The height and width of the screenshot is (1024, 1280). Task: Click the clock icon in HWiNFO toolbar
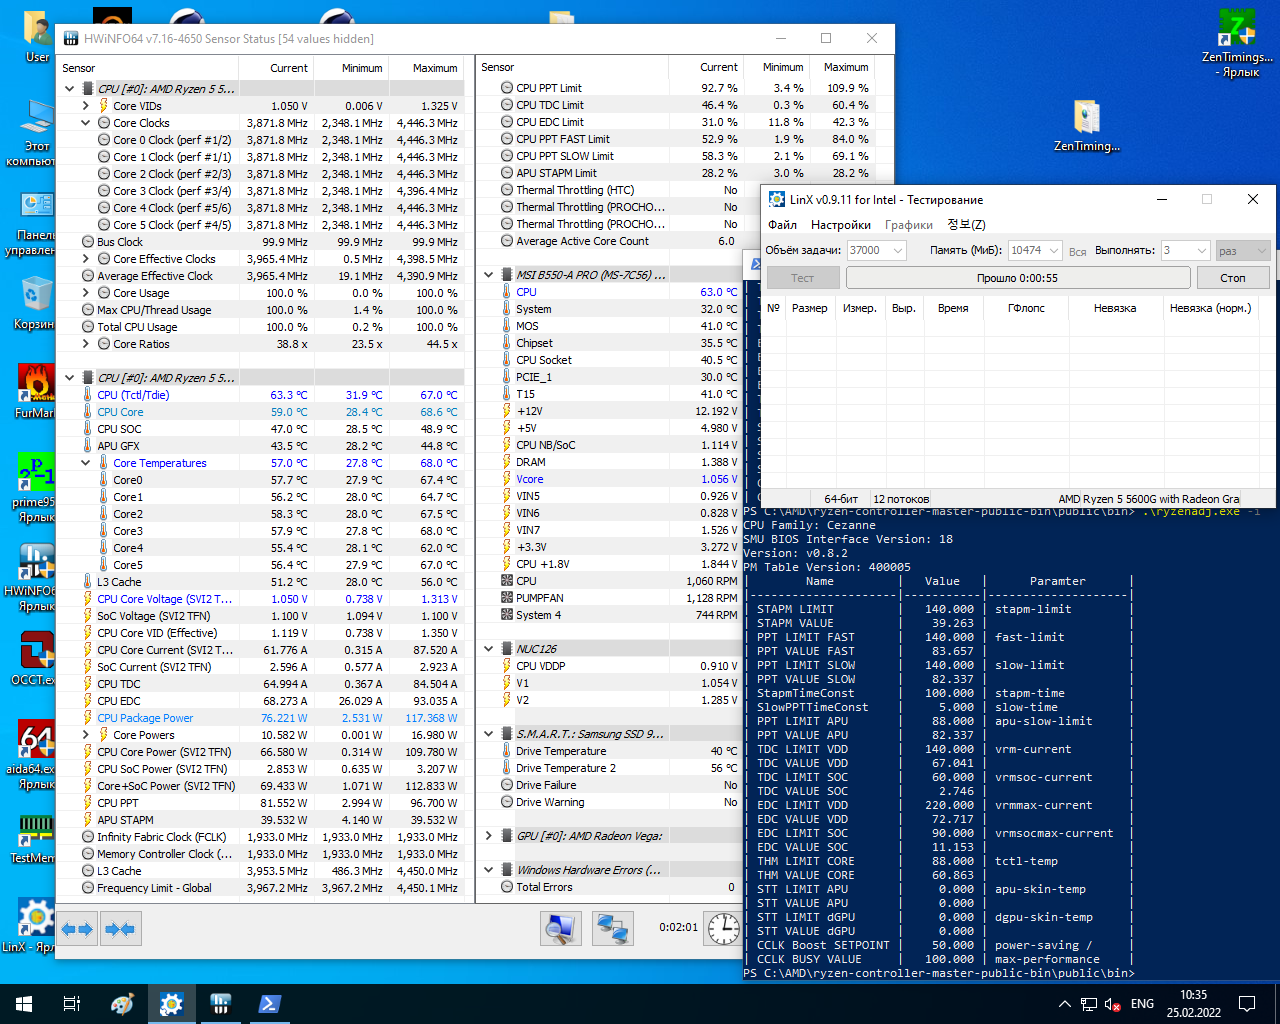pos(723,928)
